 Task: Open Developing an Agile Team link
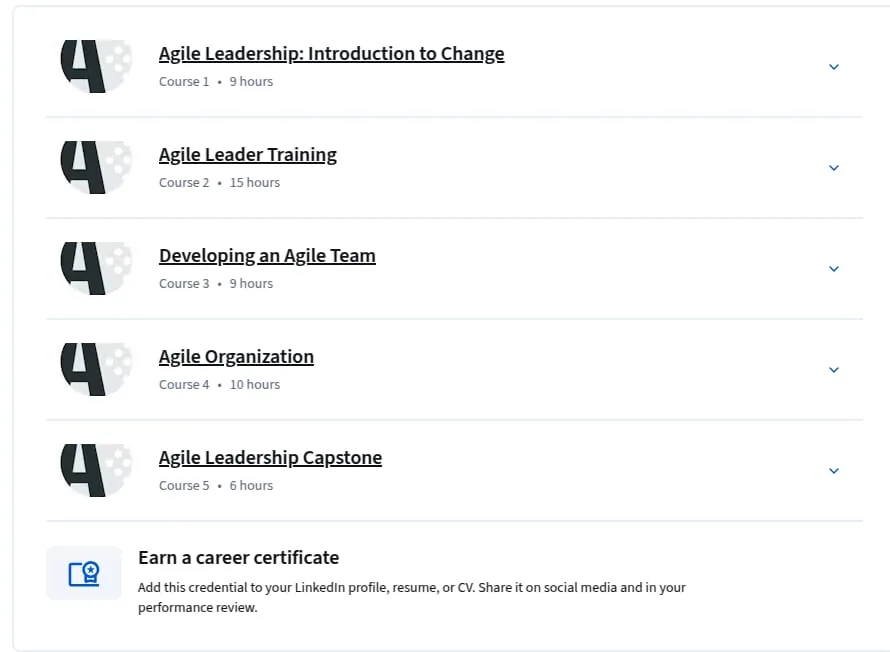[x=267, y=256]
